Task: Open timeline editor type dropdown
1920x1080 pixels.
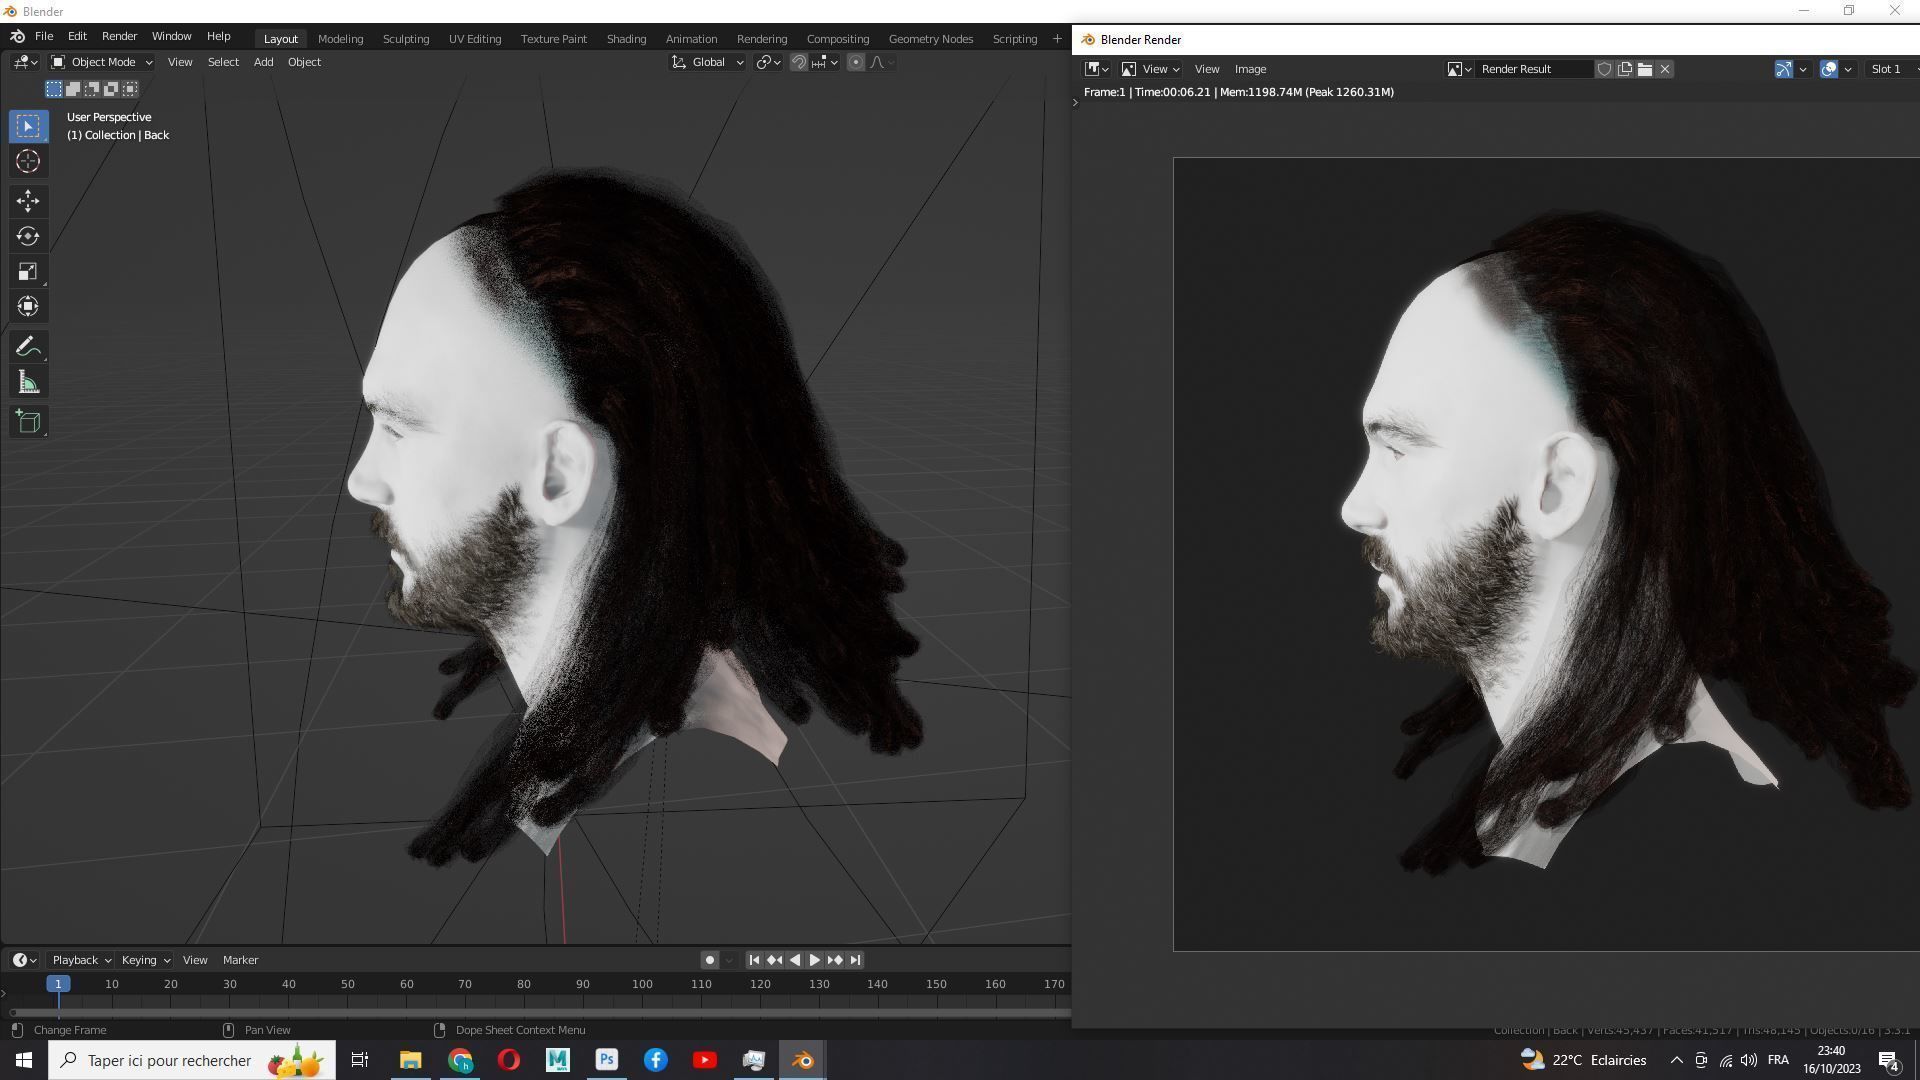Action: [x=25, y=960]
